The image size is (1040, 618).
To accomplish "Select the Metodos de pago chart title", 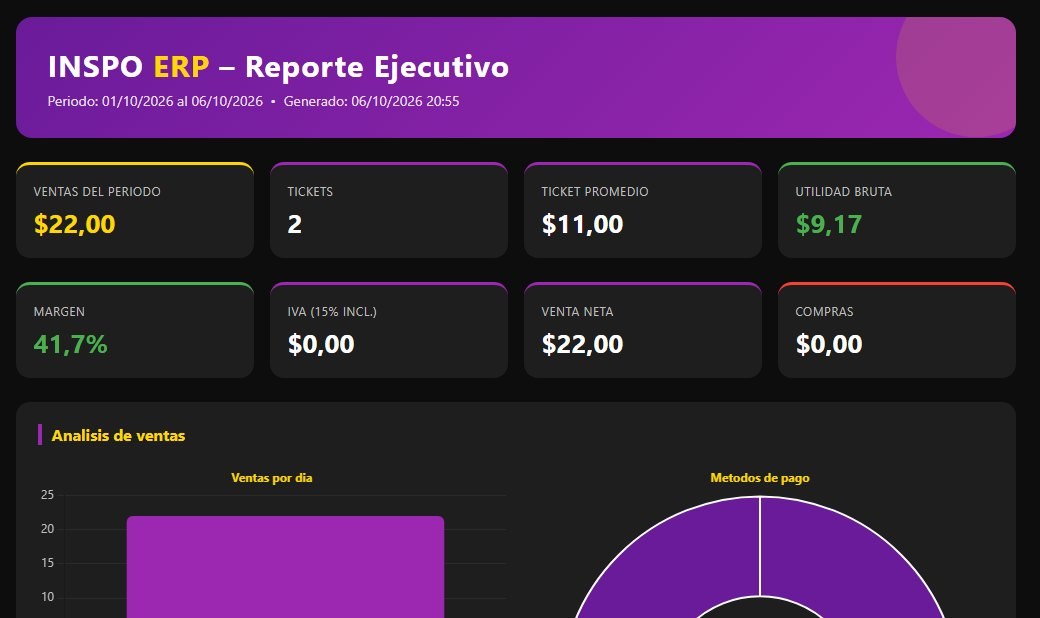I will (x=759, y=477).
